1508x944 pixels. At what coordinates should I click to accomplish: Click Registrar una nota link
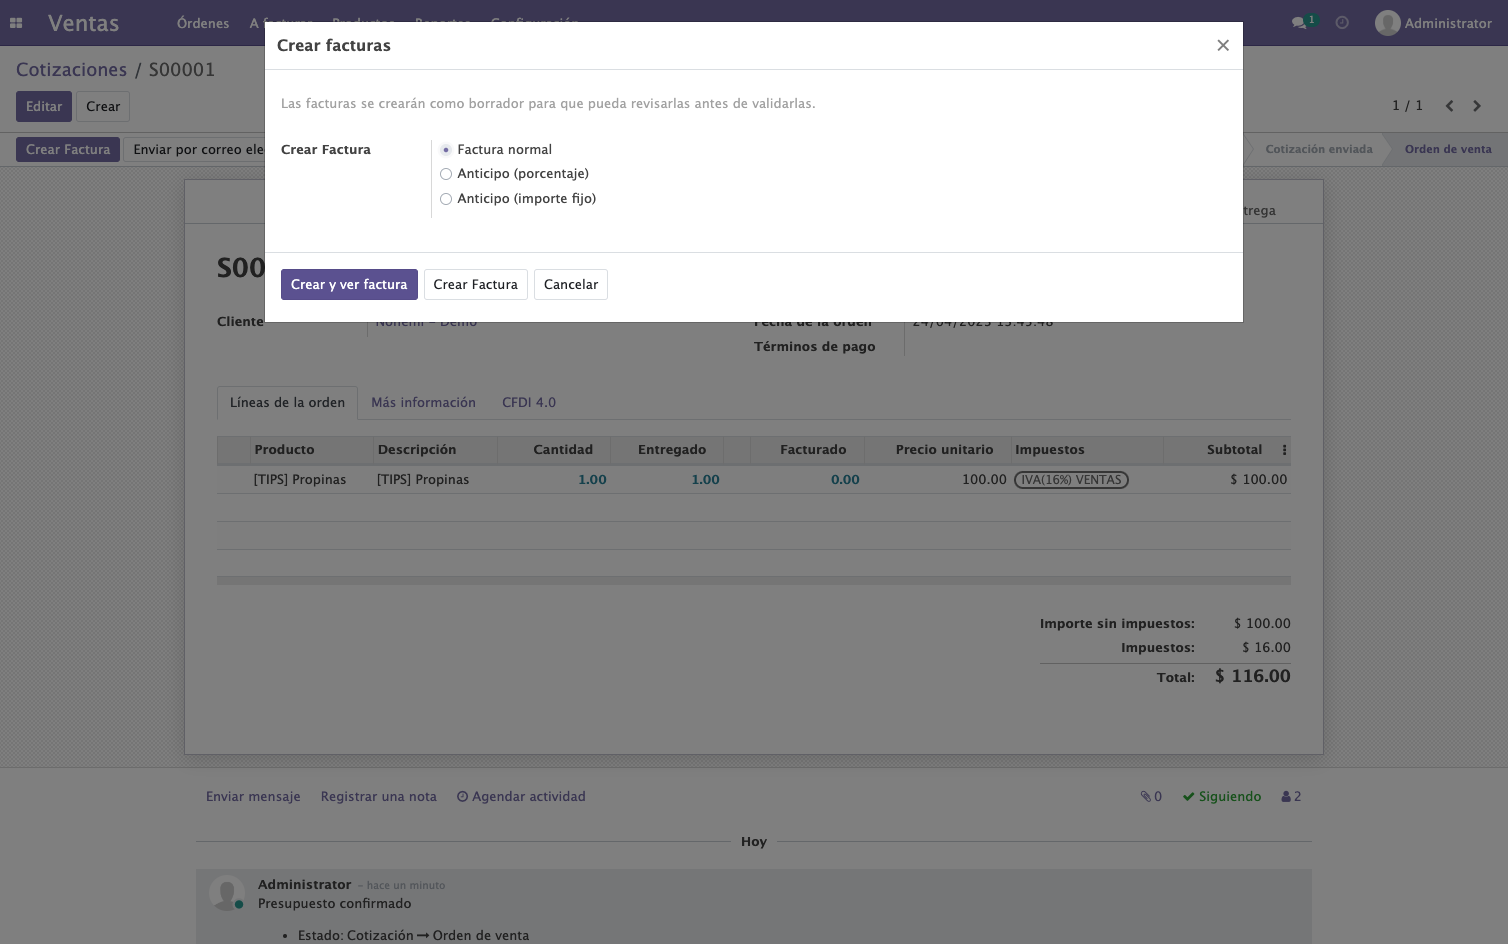point(379,797)
